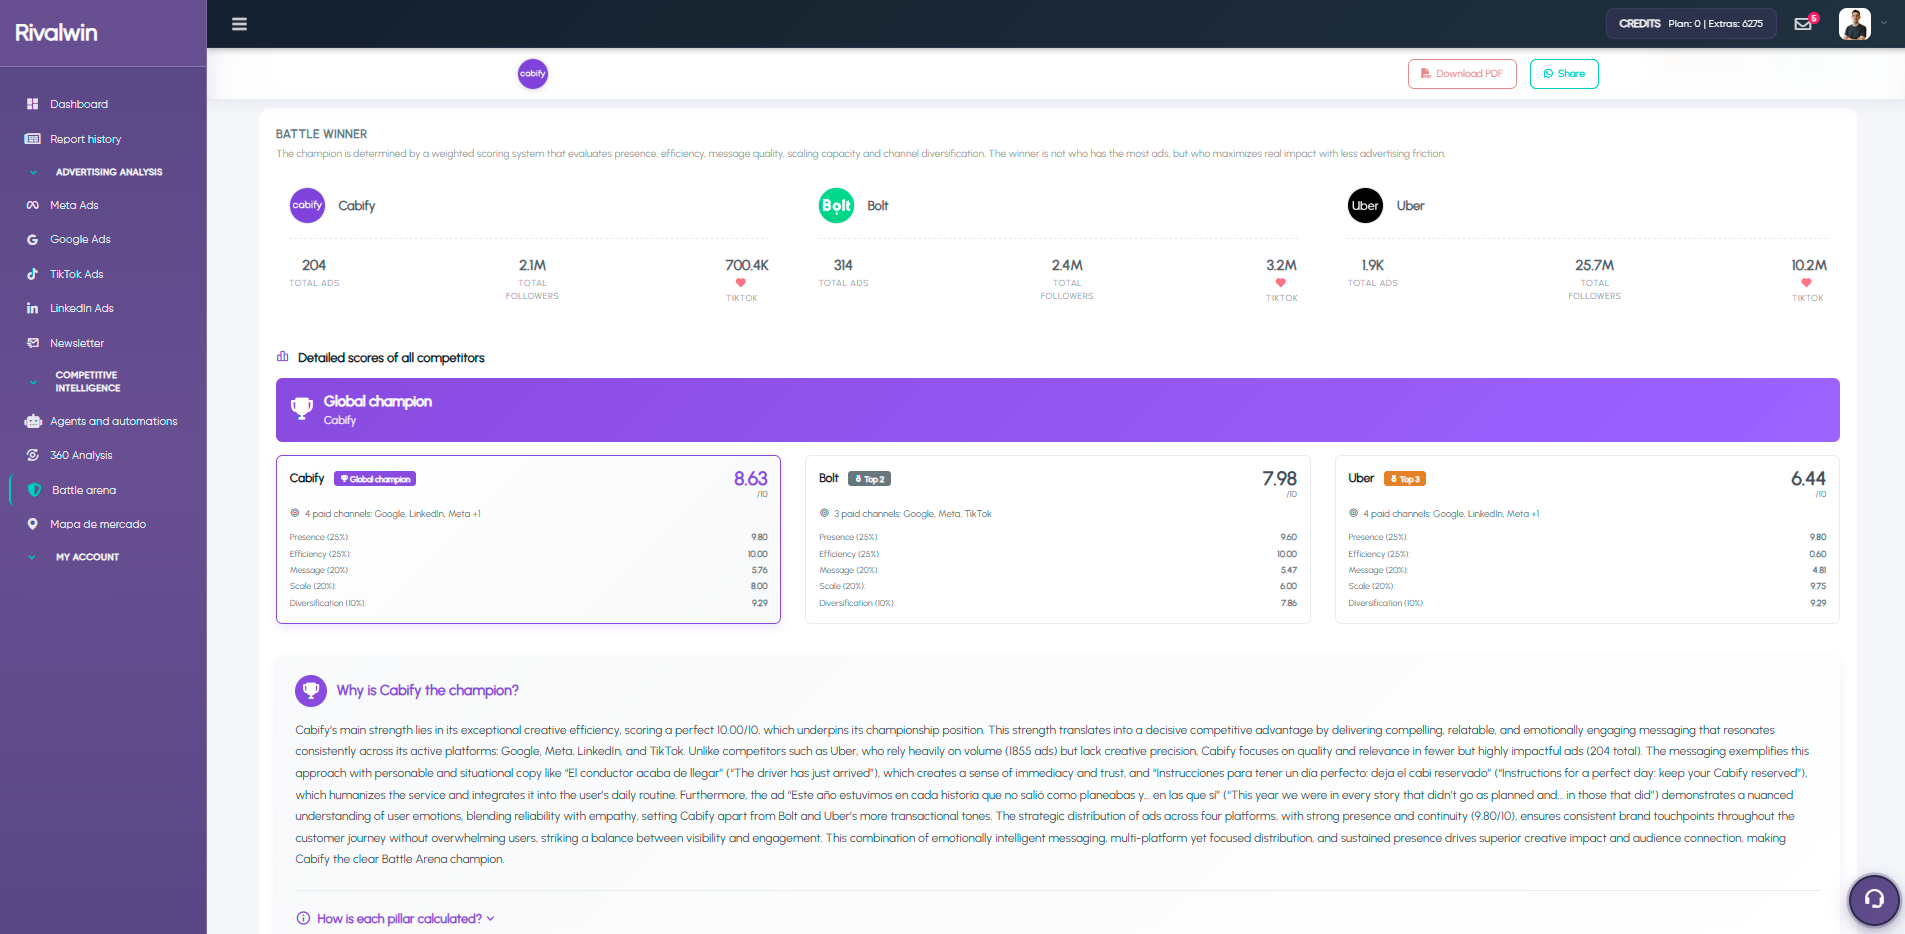Click the Battle Winner heading
Image resolution: width=1905 pixels, height=934 pixels.
click(x=321, y=134)
